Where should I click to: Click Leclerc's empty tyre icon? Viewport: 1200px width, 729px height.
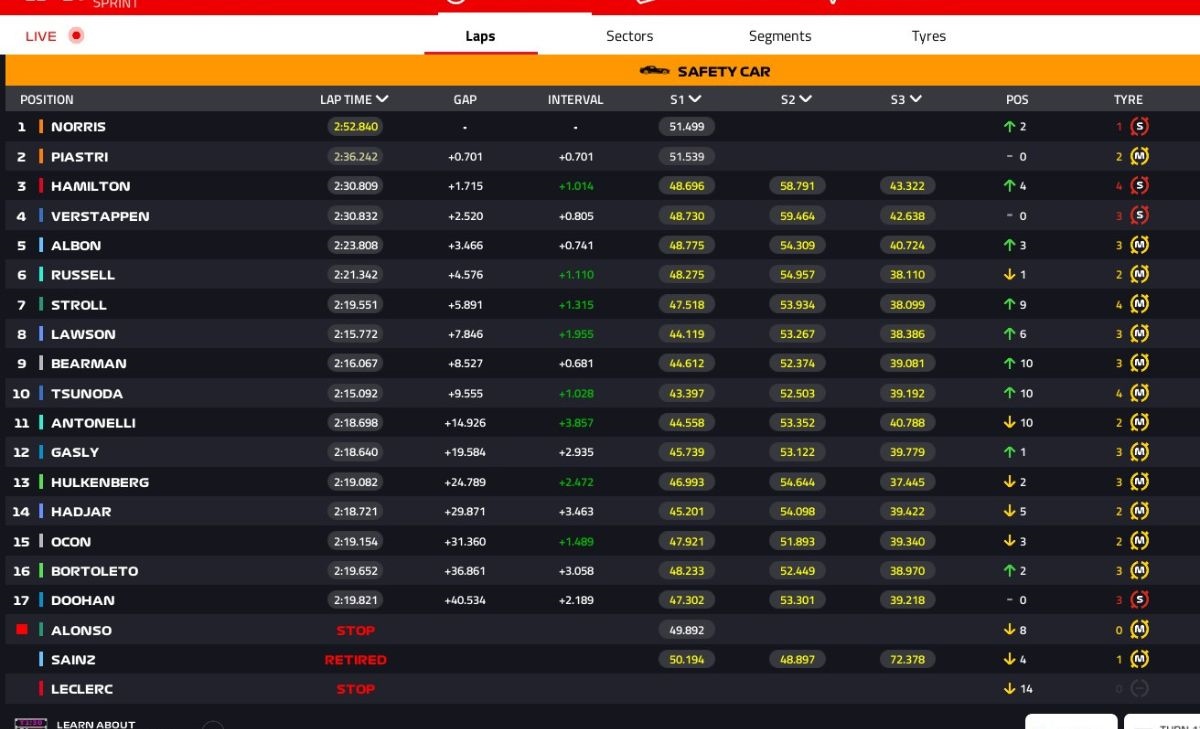[1139, 689]
